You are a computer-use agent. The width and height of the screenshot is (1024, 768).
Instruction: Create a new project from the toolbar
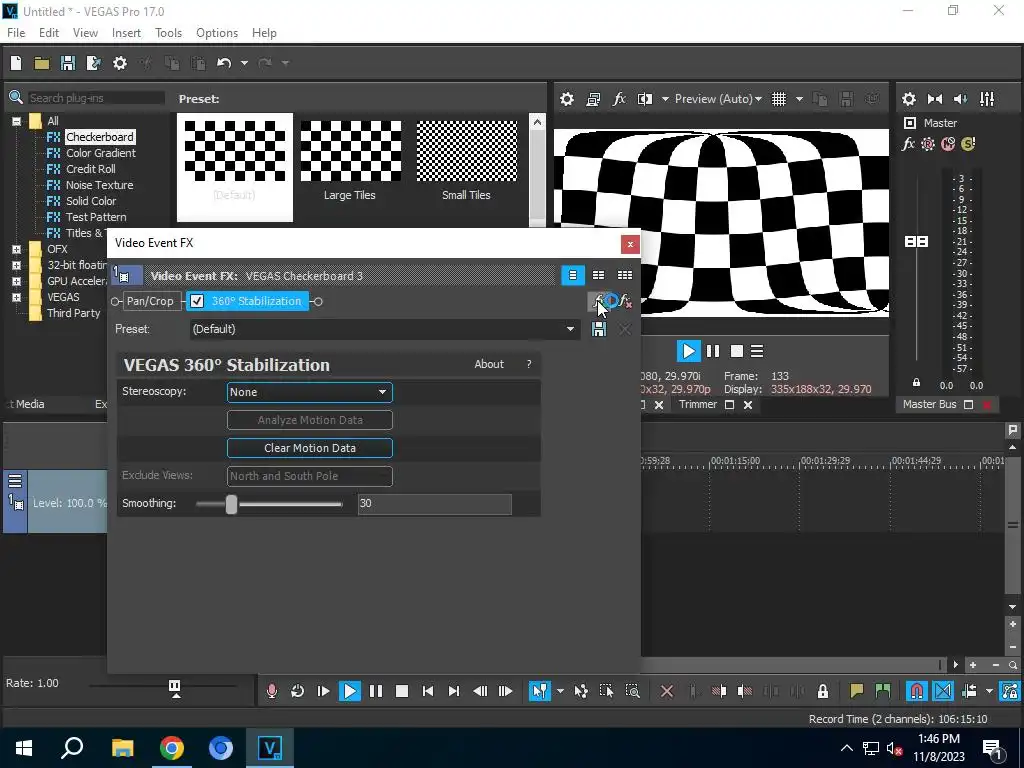click(x=16, y=63)
